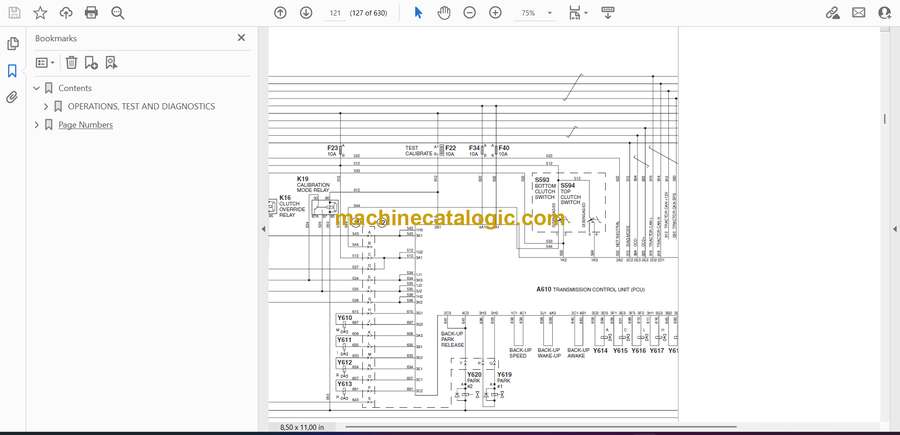Click the BACK-UP WAKE-UP label
The width and height of the screenshot is (900, 435).
tap(549, 353)
